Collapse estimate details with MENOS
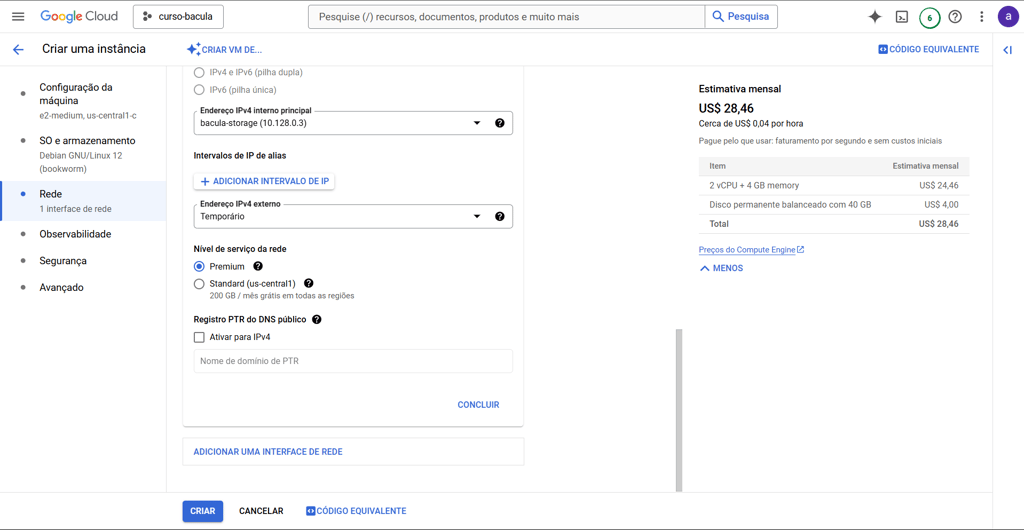Image resolution: width=1024 pixels, height=530 pixels. pyautogui.click(x=721, y=268)
